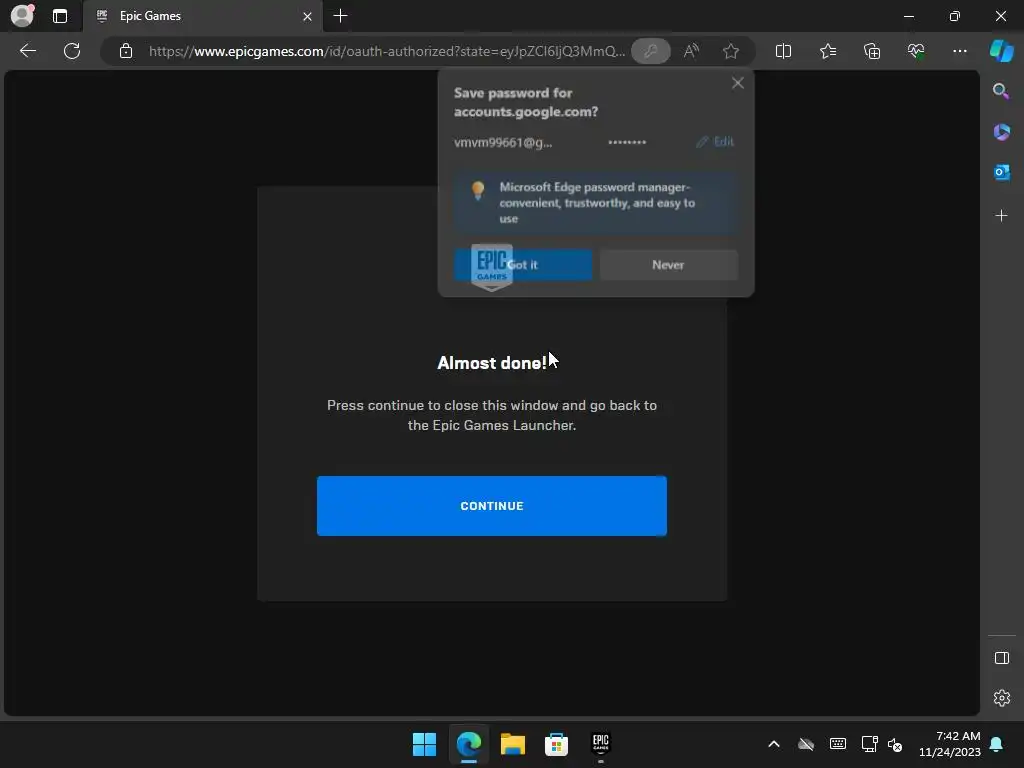Open Settings and more menu
This screenshot has height=768, width=1024.
pos(959,51)
